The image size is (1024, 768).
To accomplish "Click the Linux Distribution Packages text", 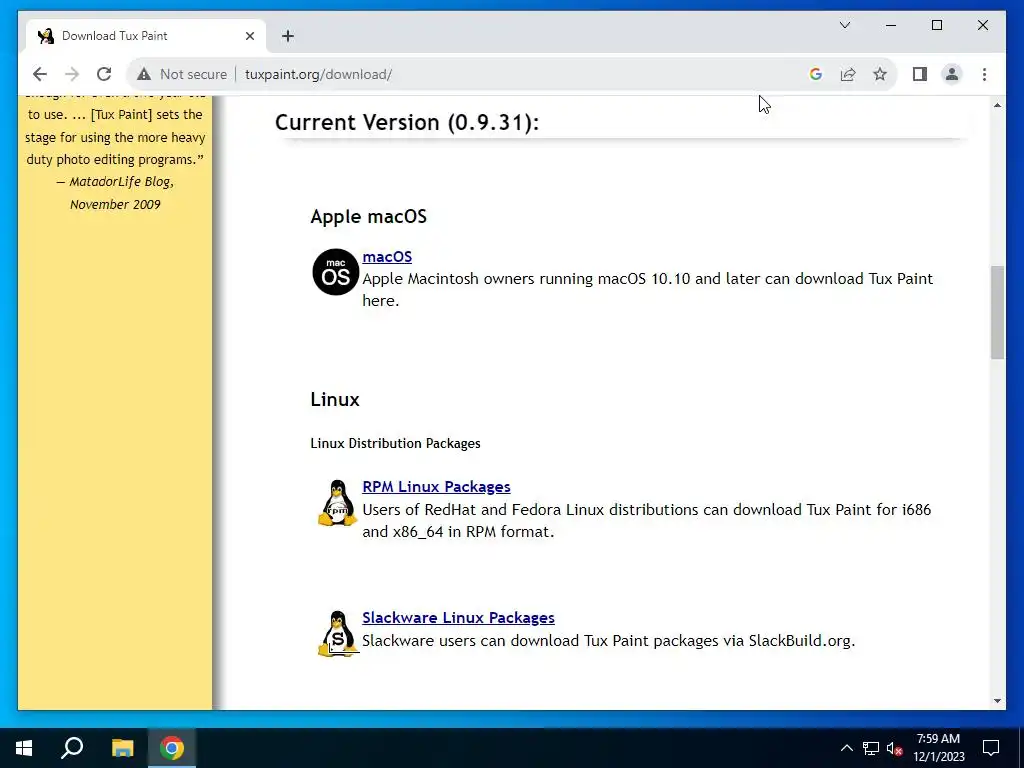I will (395, 443).
